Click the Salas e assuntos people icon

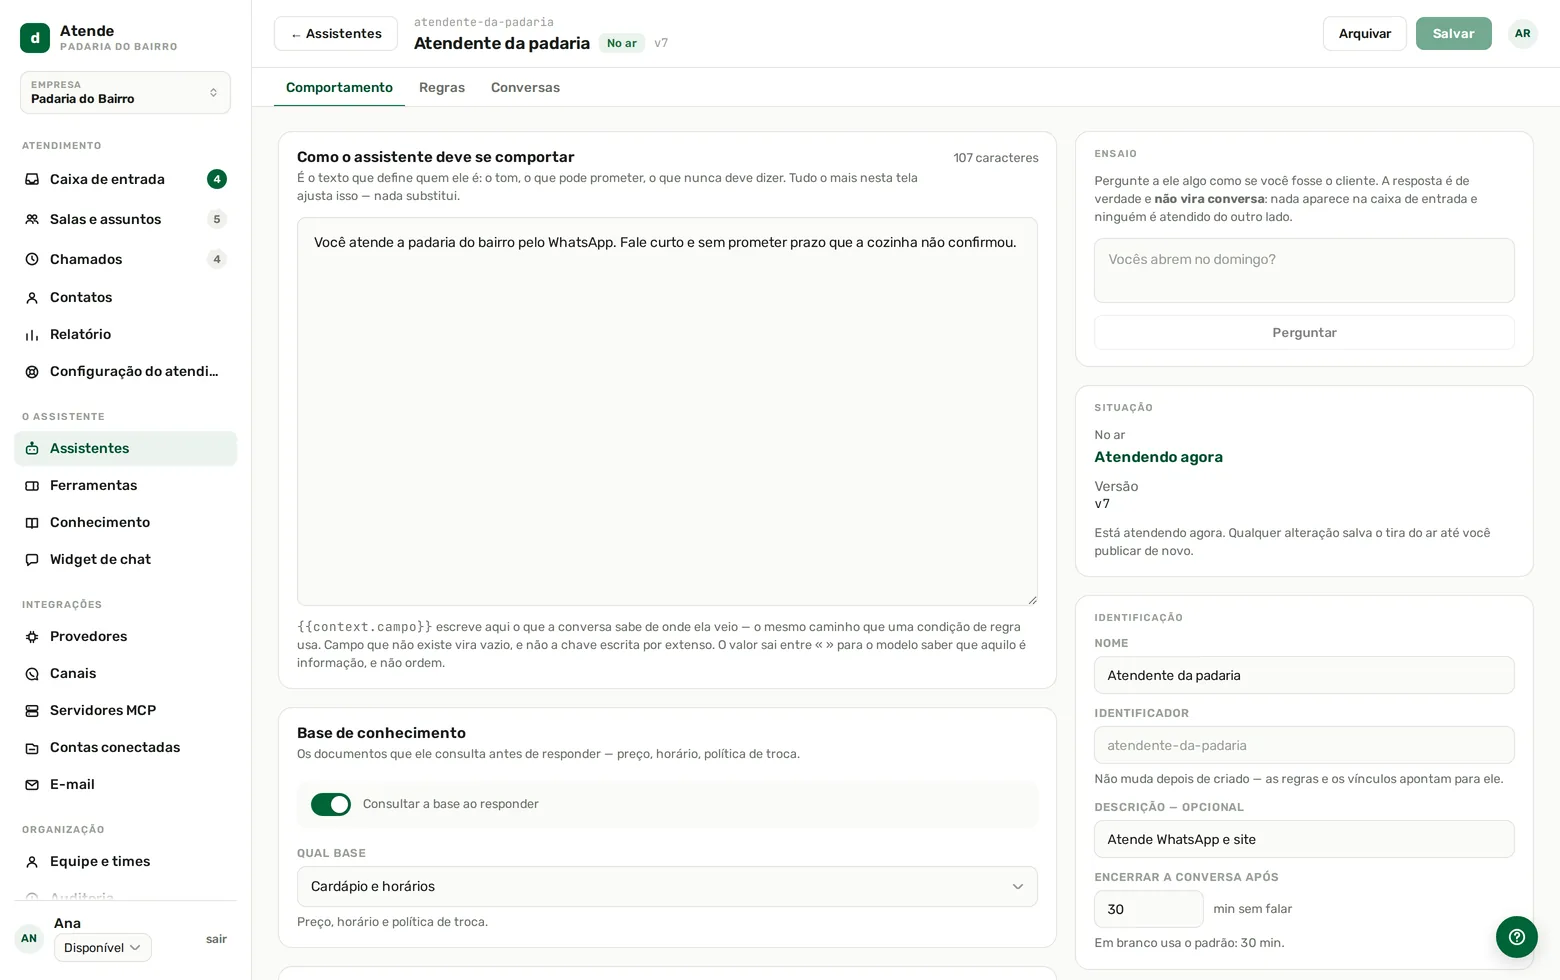coord(32,220)
